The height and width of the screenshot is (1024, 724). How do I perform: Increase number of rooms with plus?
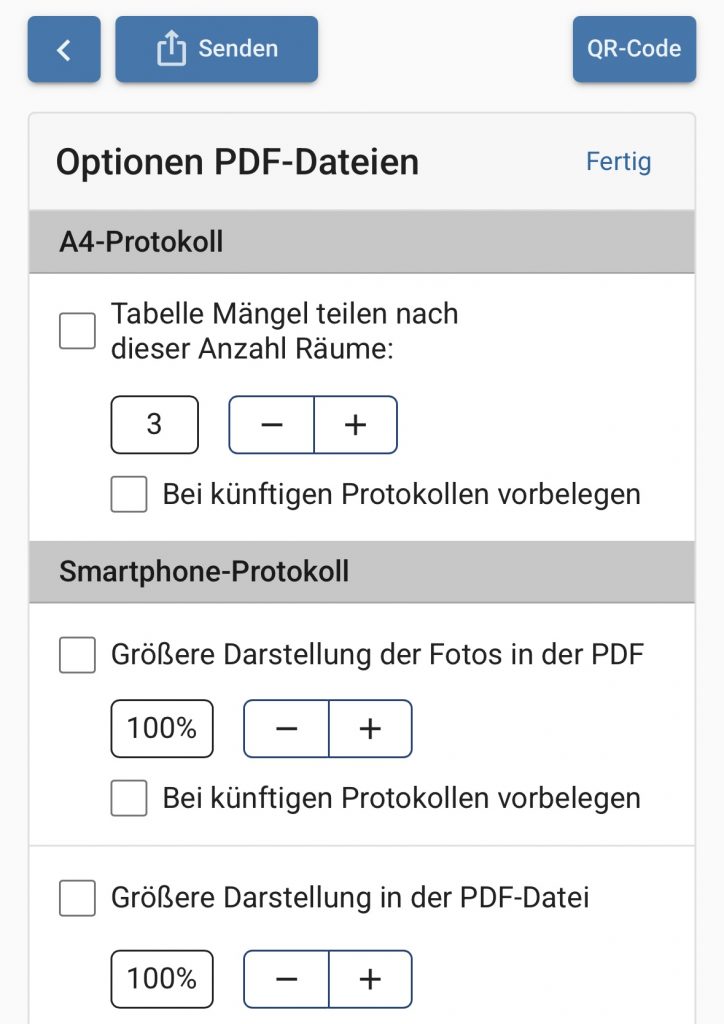(356, 425)
